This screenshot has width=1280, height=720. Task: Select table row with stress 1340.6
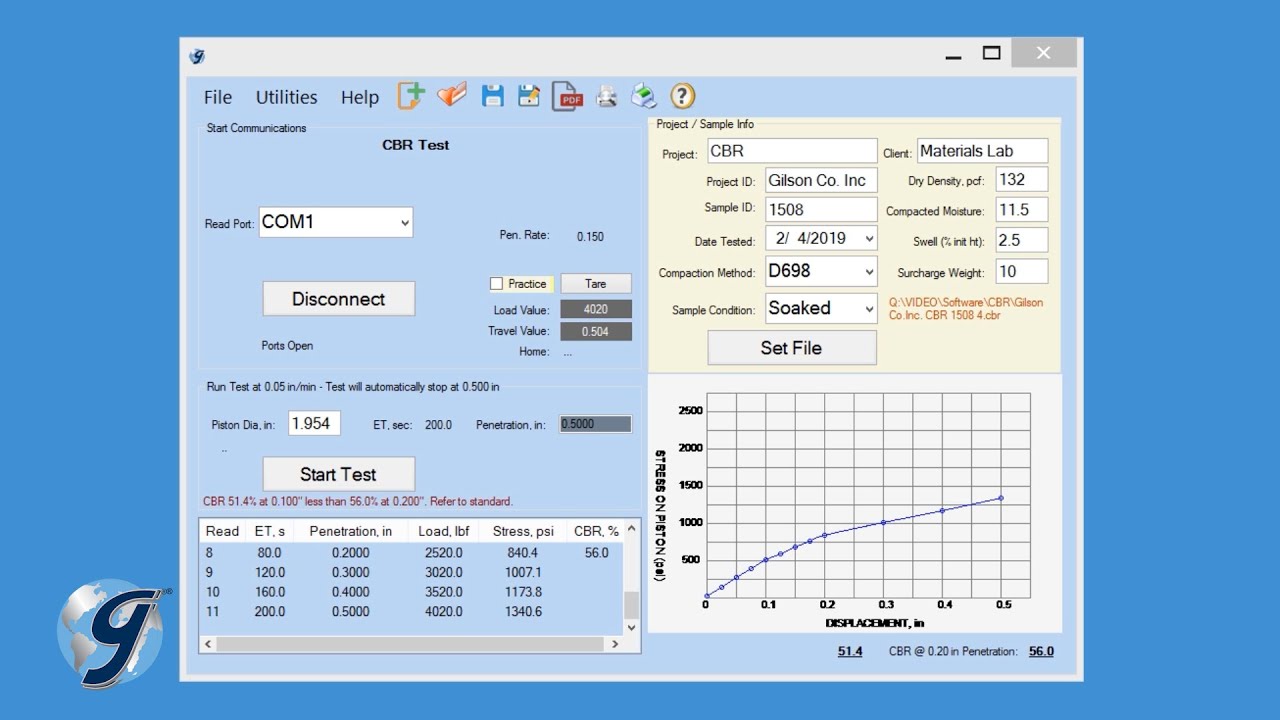(411, 612)
